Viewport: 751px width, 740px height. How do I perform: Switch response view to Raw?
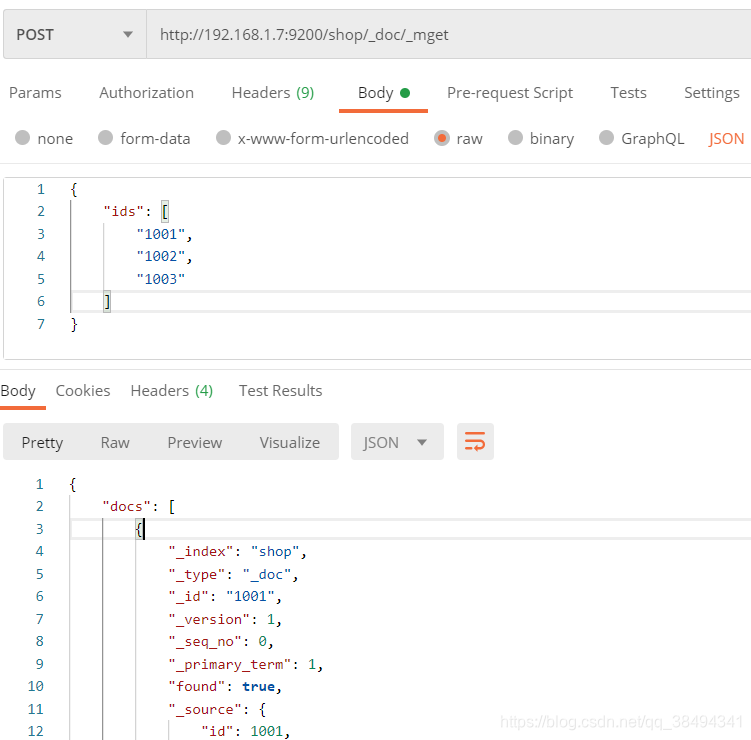[115, 442]
